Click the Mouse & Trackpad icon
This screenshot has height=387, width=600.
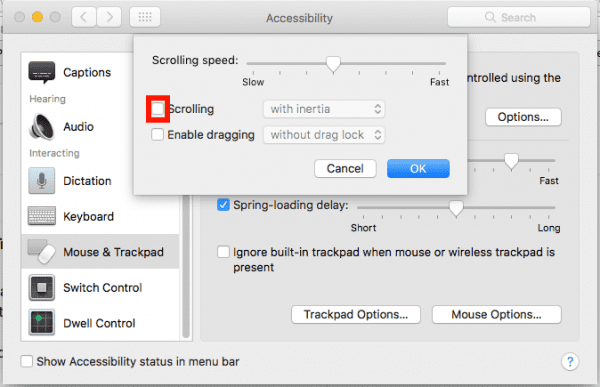point(41,251)
